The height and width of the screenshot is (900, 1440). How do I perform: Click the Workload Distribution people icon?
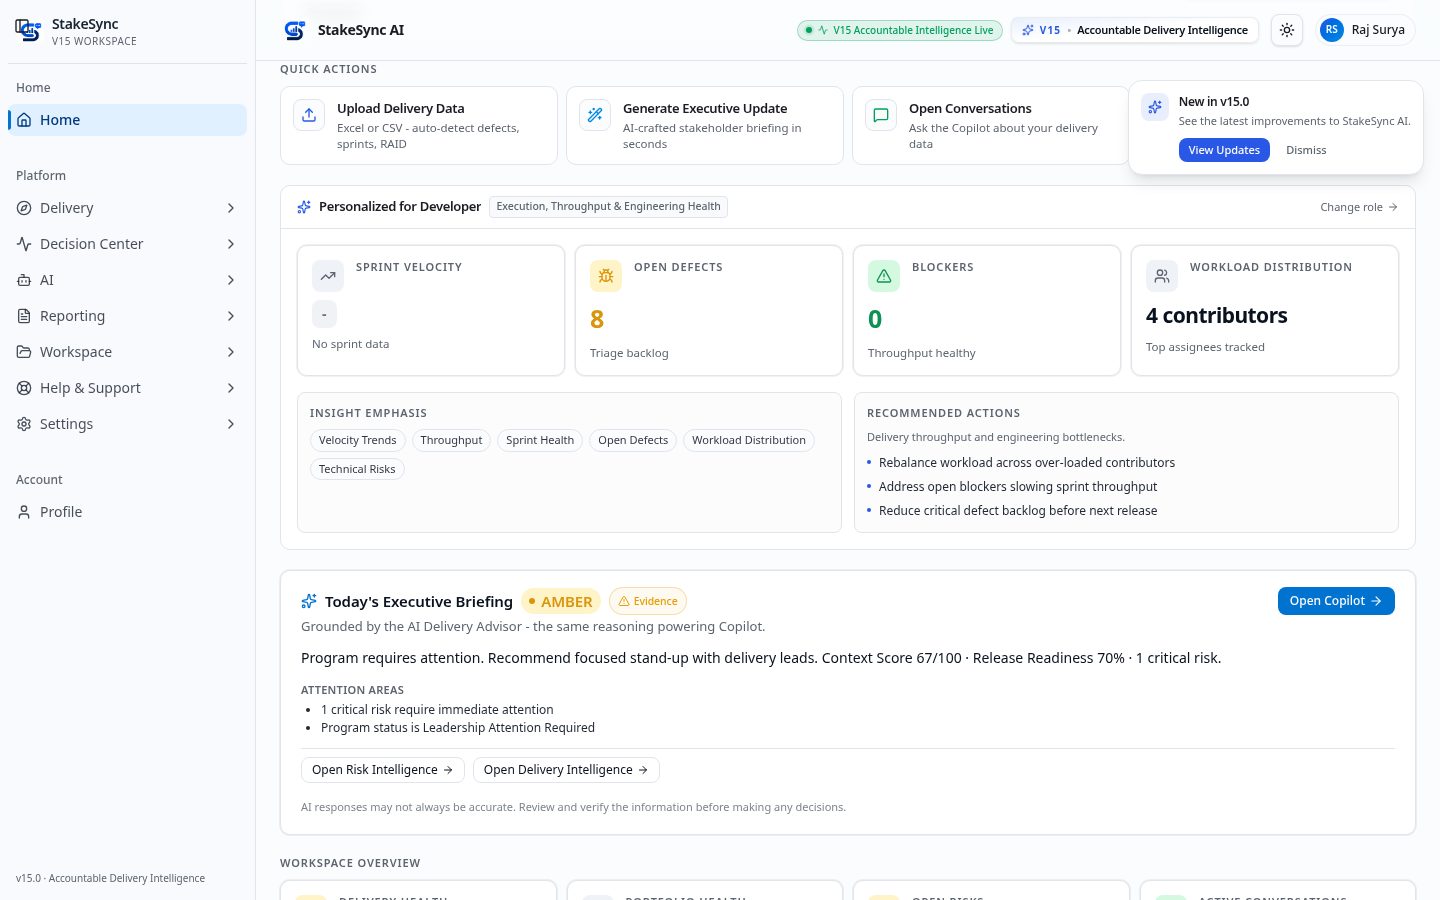(x=1162, y=276)
